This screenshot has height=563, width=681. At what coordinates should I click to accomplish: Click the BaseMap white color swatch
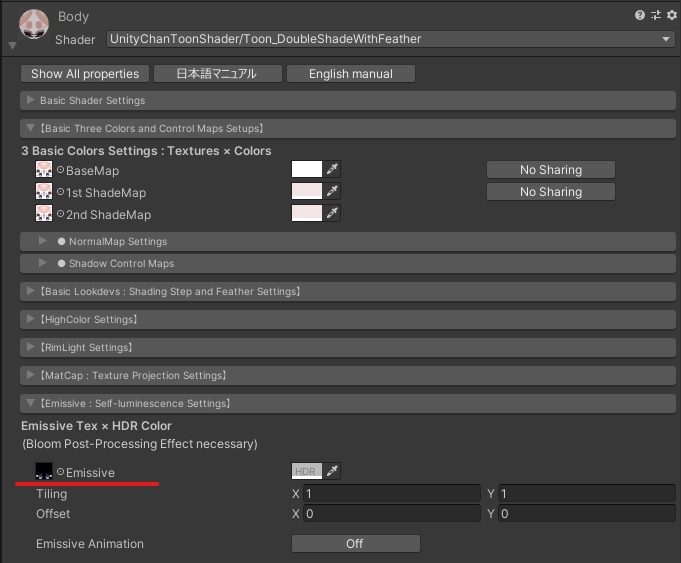point(306,170)
